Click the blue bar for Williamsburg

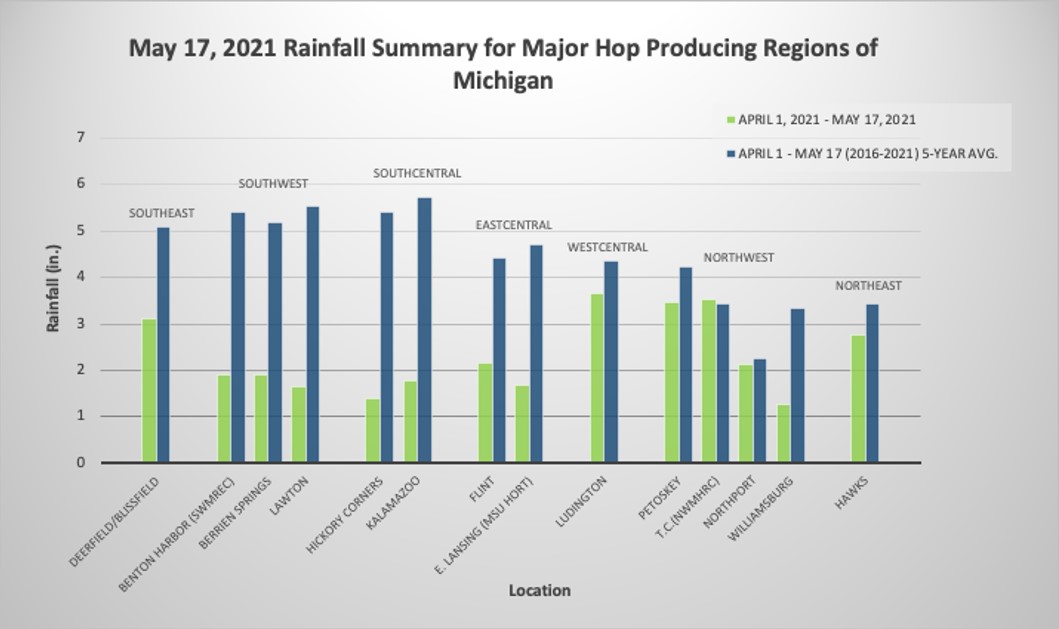click(798, 386)
